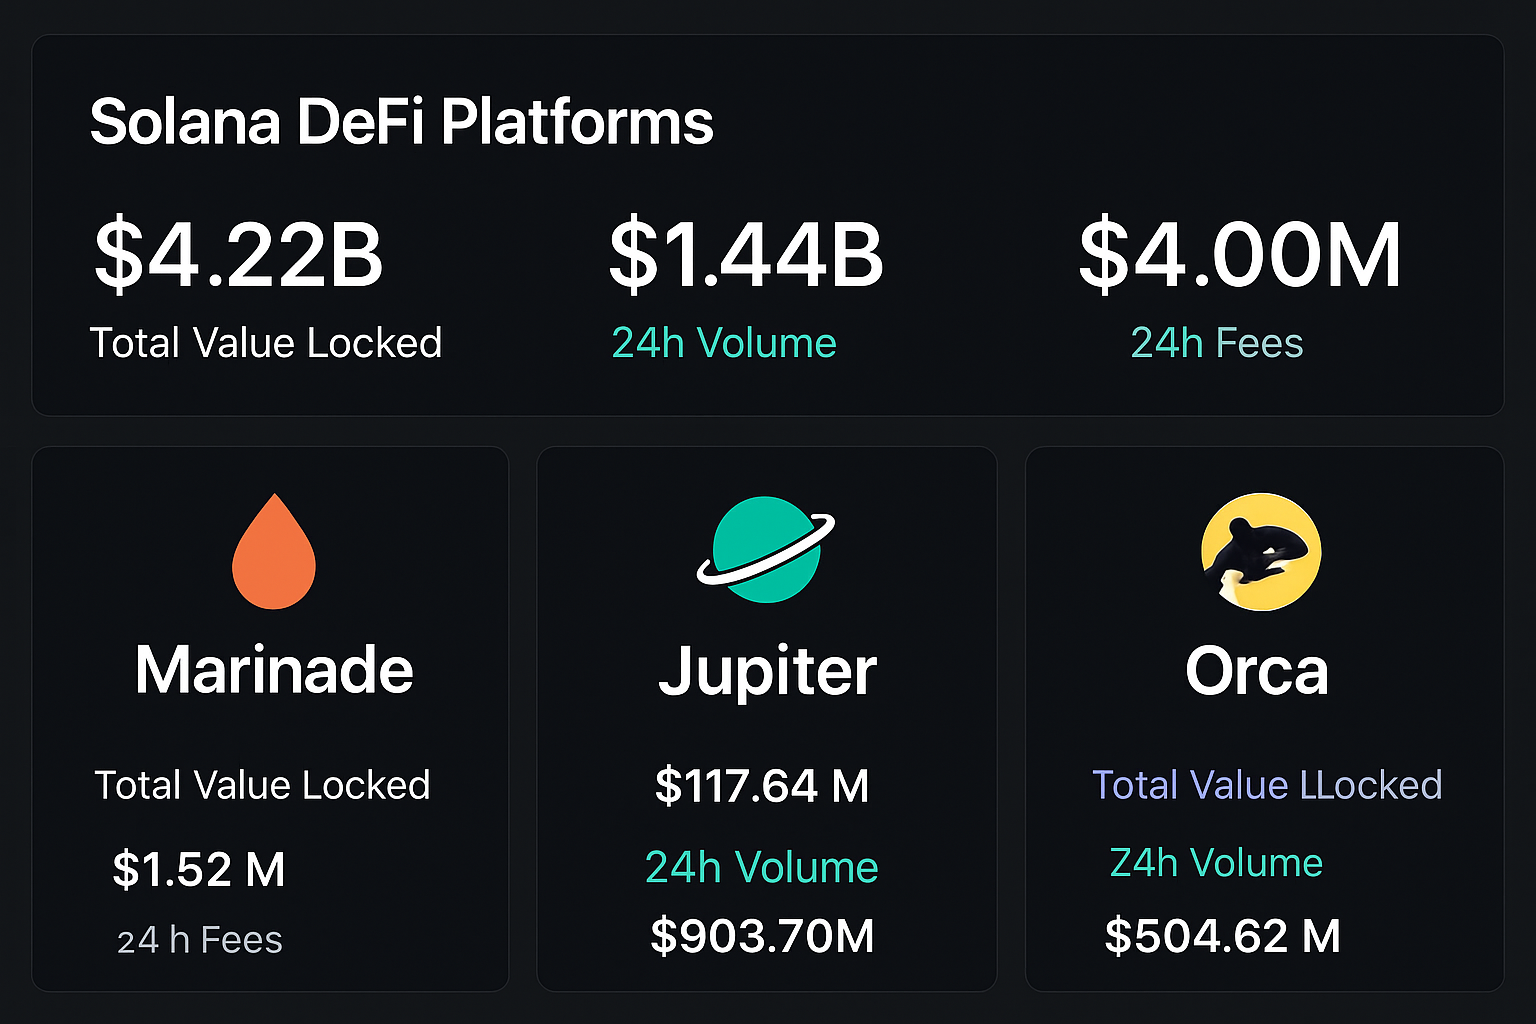Screen dimensions: 1536x1024
Task: Select Jupiter's $117.64 M figure
Action: (x=763, y=785)
